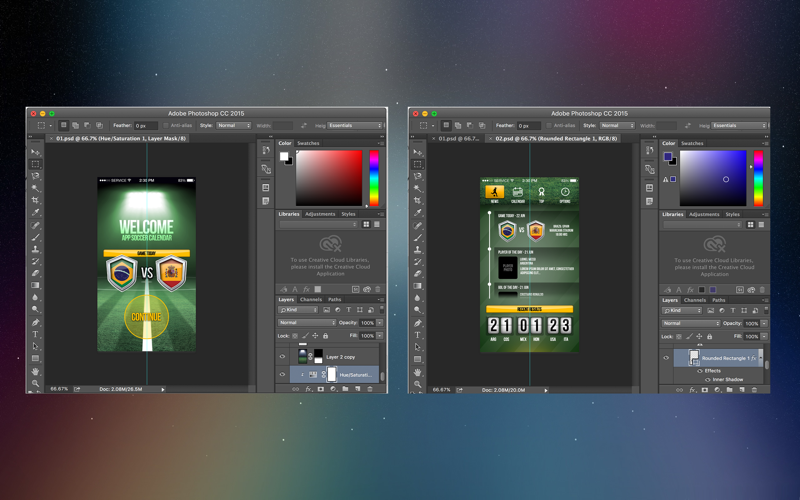Switch to Styles tab in the right window
Screen dimensions: 800x500
(733, 214)
